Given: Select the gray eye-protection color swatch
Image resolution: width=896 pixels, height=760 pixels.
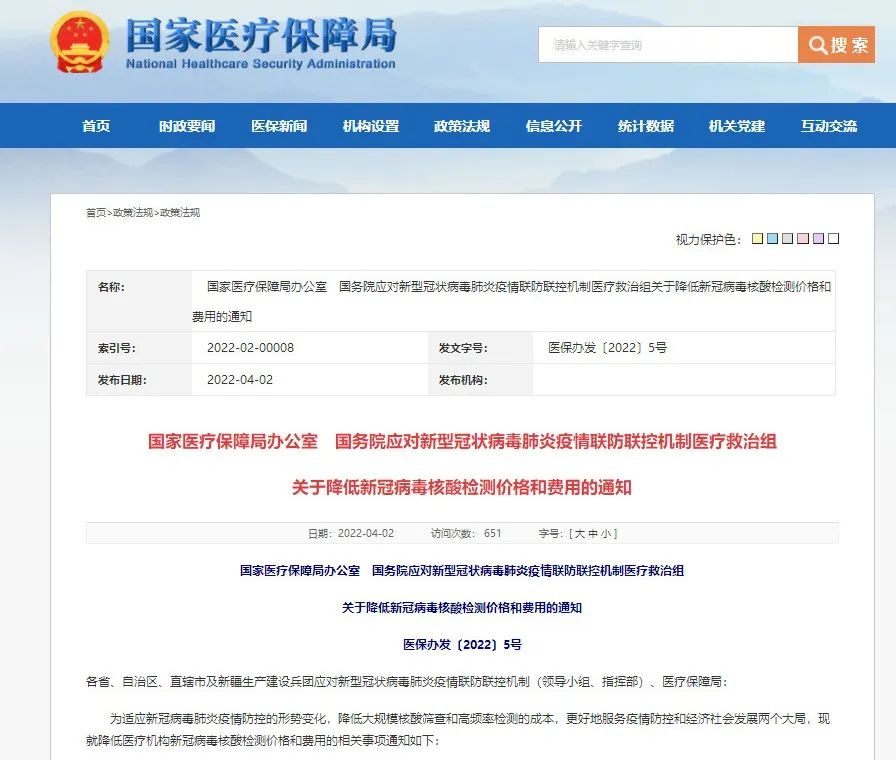Looking at the screenshot, I should pos(787,238).
